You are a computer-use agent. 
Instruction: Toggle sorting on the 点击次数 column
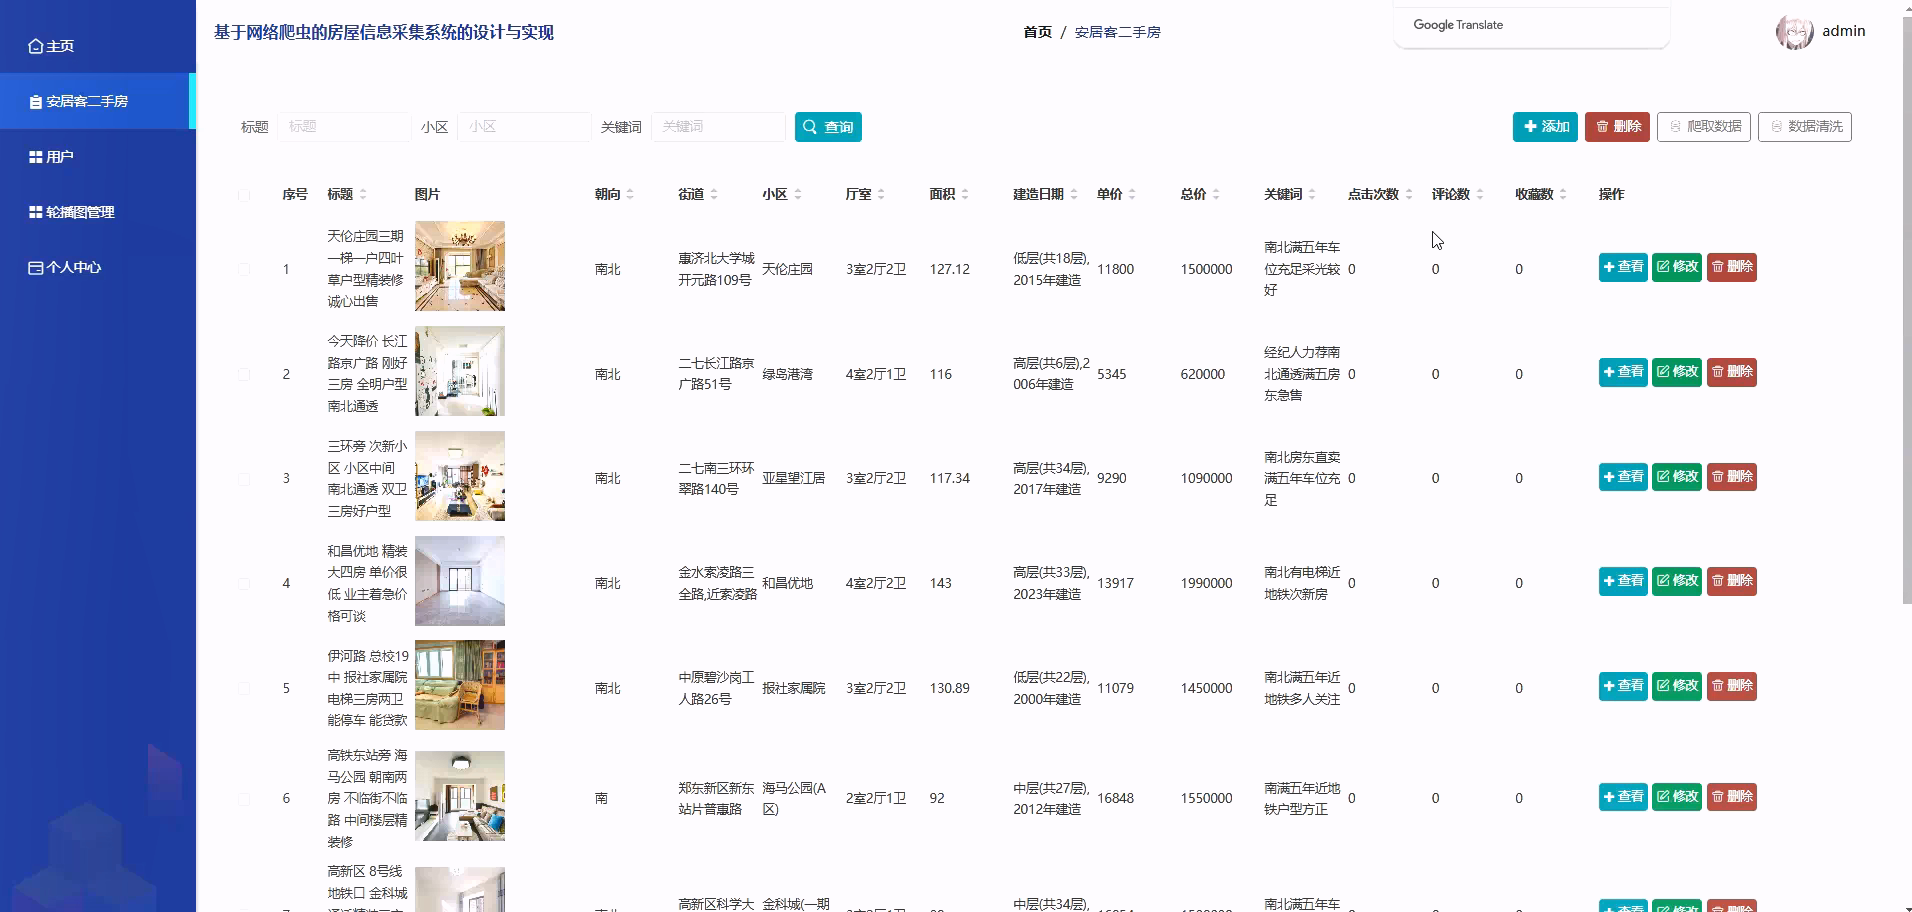[1409, 194]
